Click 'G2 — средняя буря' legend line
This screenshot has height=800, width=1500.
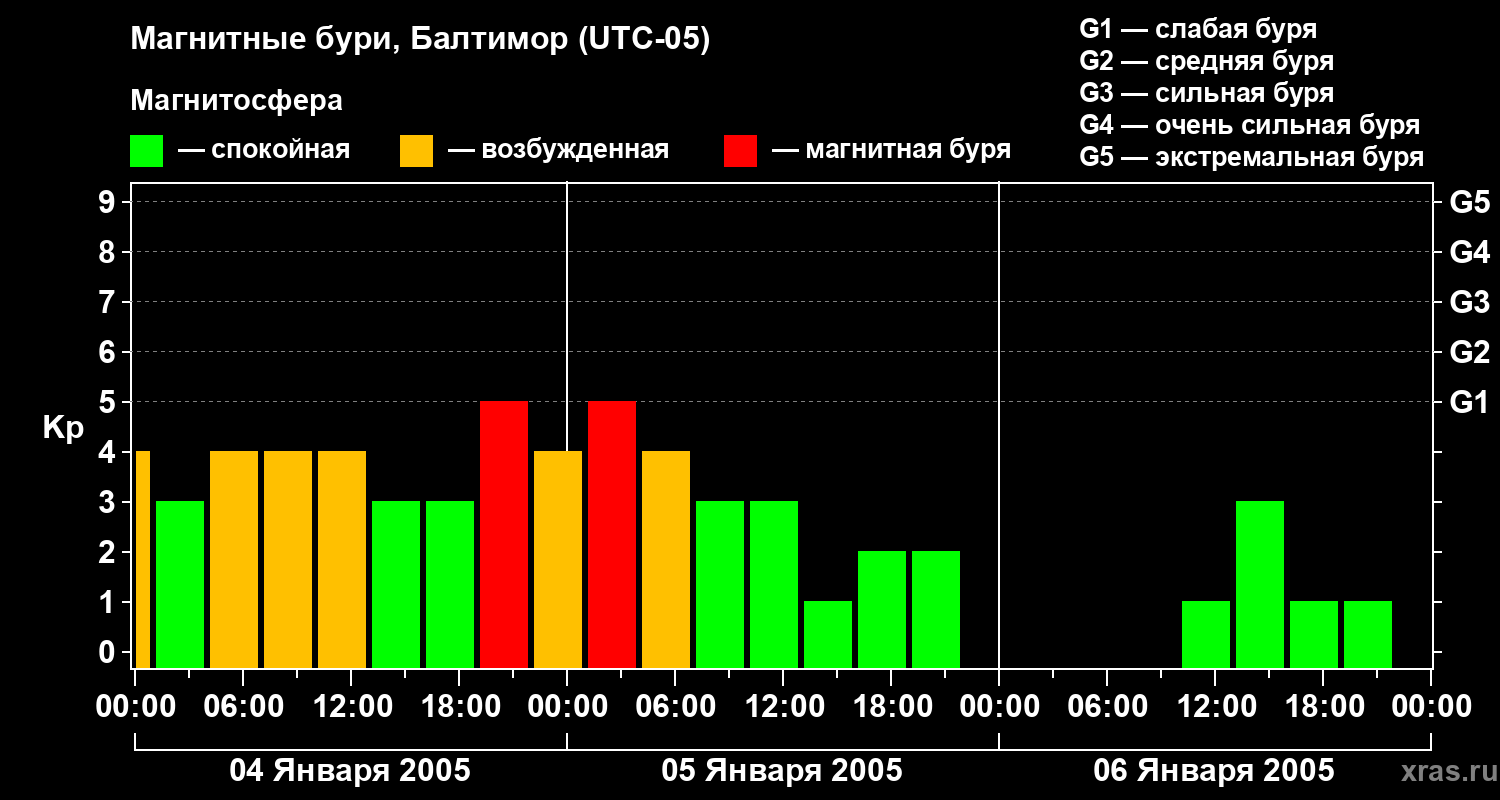tap(1206, 61)
